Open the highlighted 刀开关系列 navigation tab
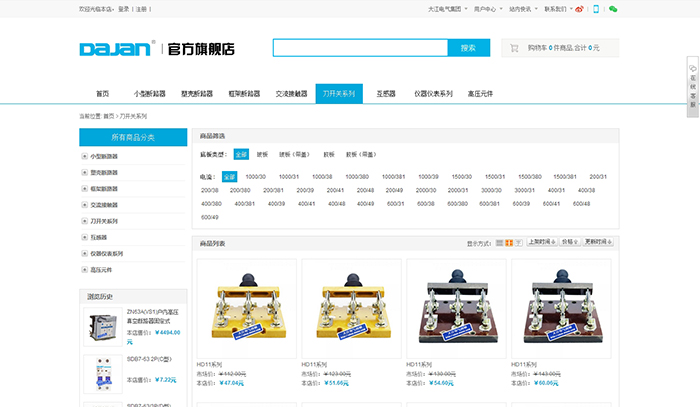 (x=339, y=94)
